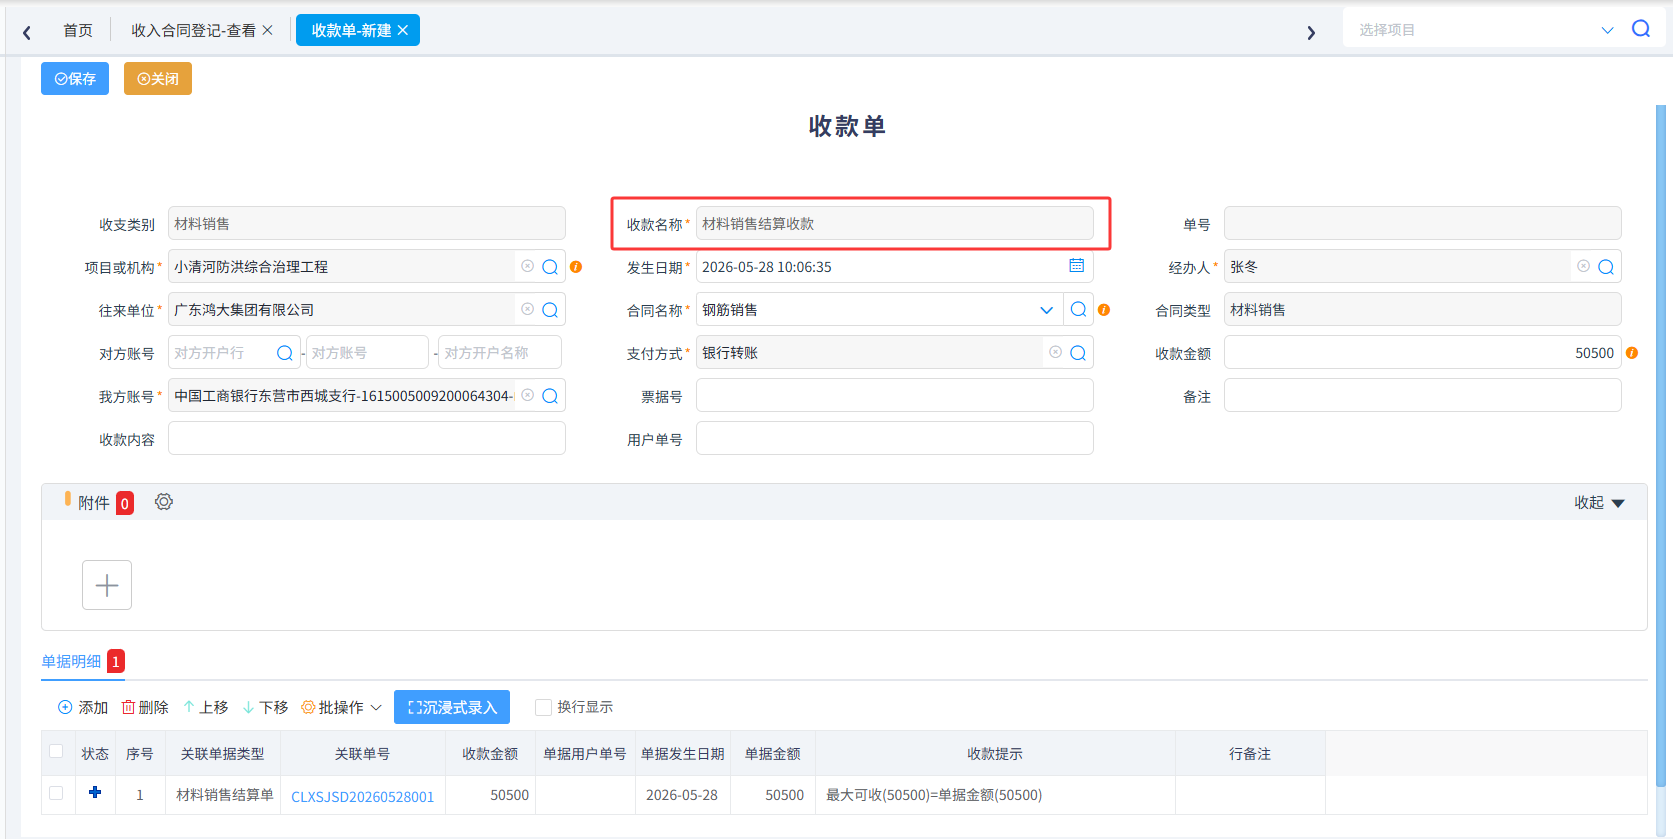1673x839 pixels.
Task: Click the vertical scrollbar on right edge
Action: pos(1661,445)
